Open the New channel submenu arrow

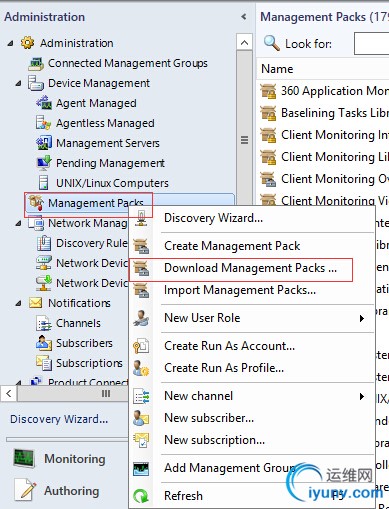pos(362,396)
